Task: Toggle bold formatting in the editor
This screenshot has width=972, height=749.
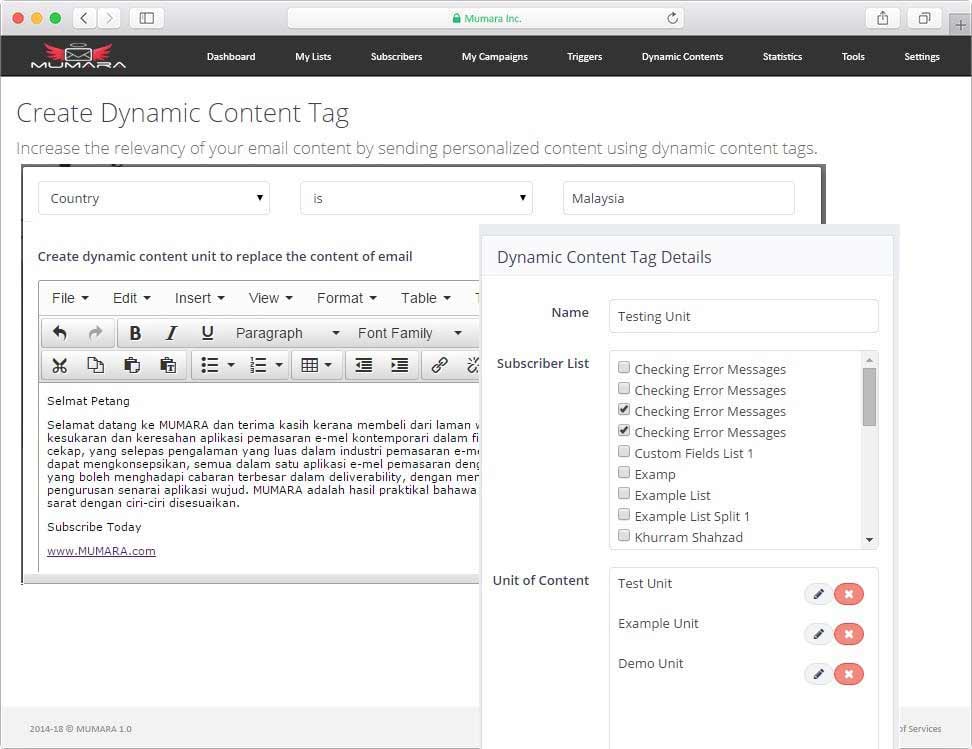Action: (135, 333)
